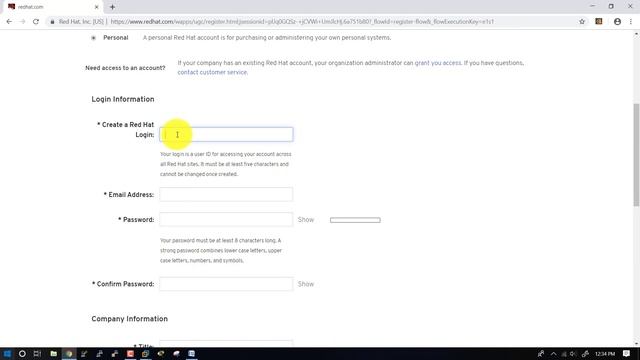
Task: Expand hidden system tray icons chevron
Action: click(x=553, y=354)
